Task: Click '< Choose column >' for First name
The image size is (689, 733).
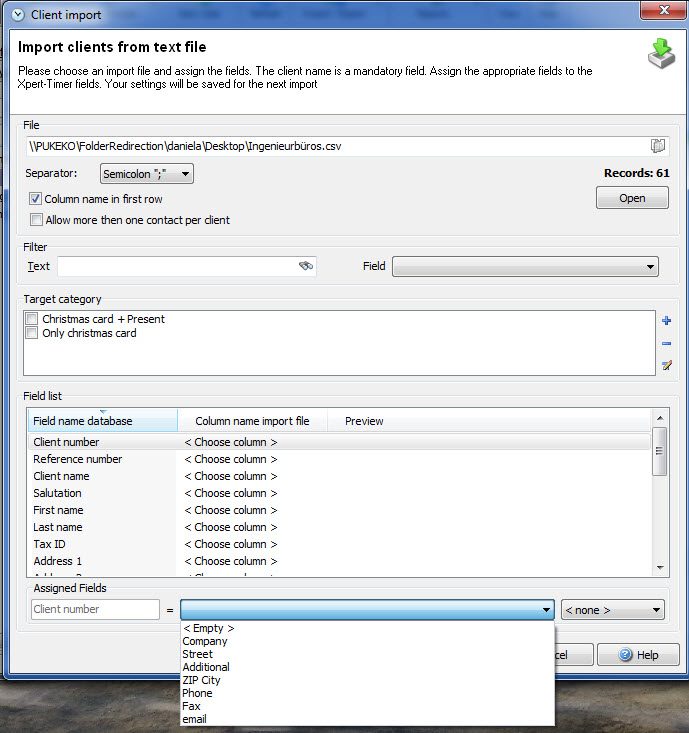Action: tap(231, 510)
